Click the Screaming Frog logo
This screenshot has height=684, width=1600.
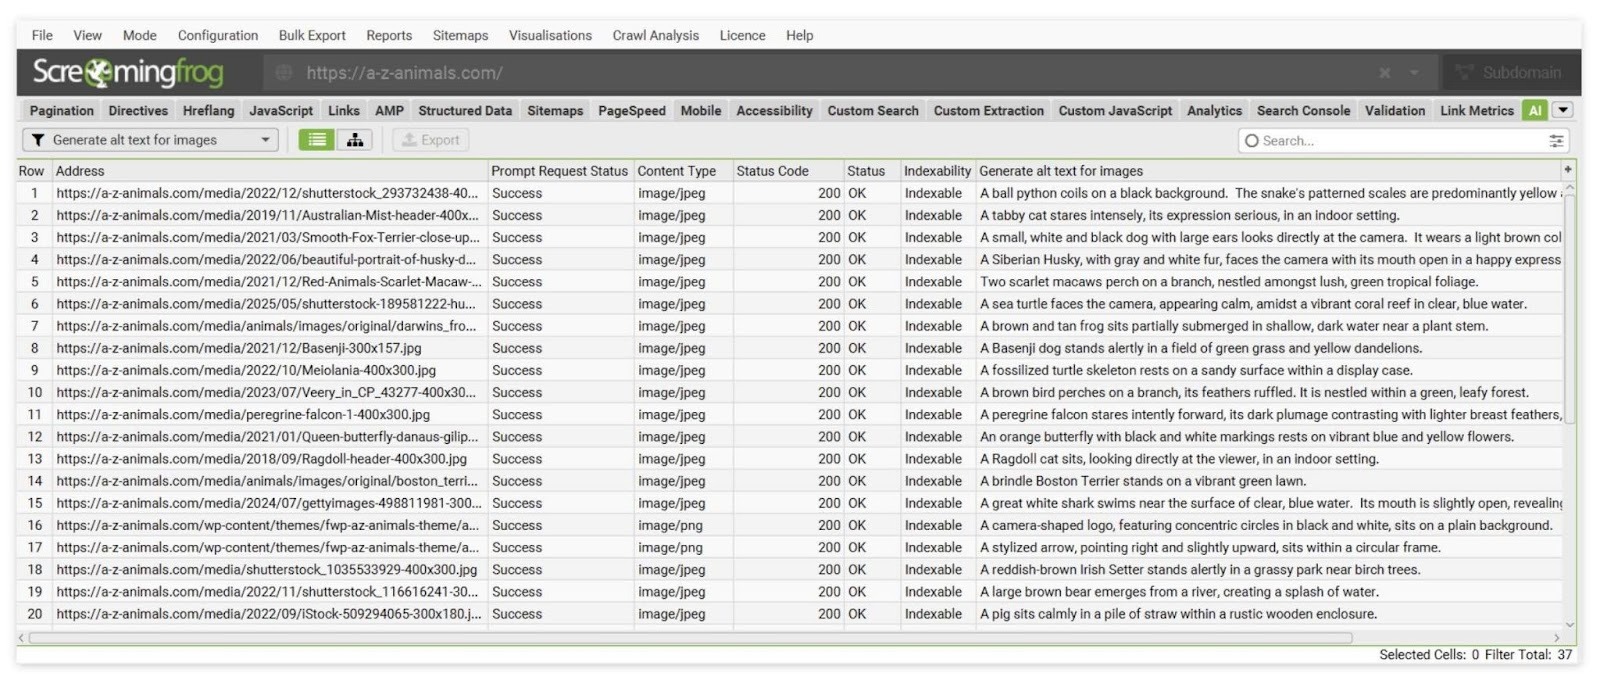point(128,73)
